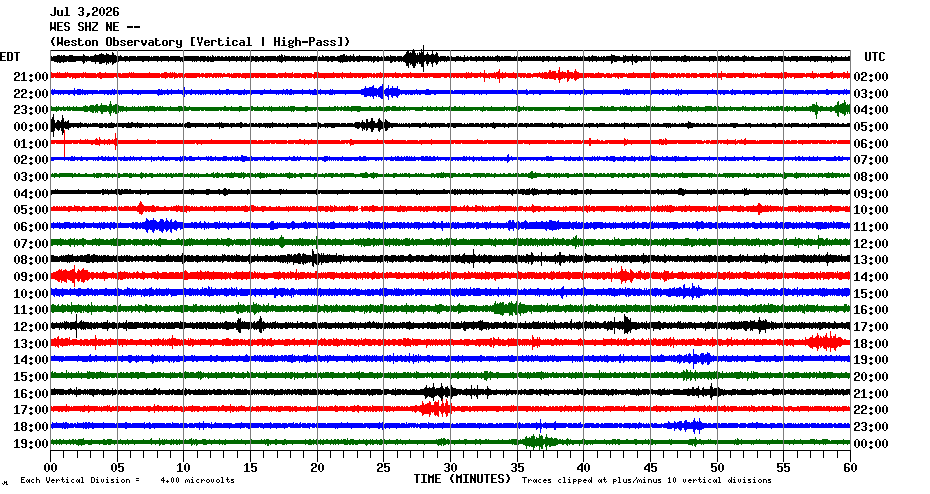930x494 pixels.
Task: Click the 00:00 UTC row label
Action: 871,444
